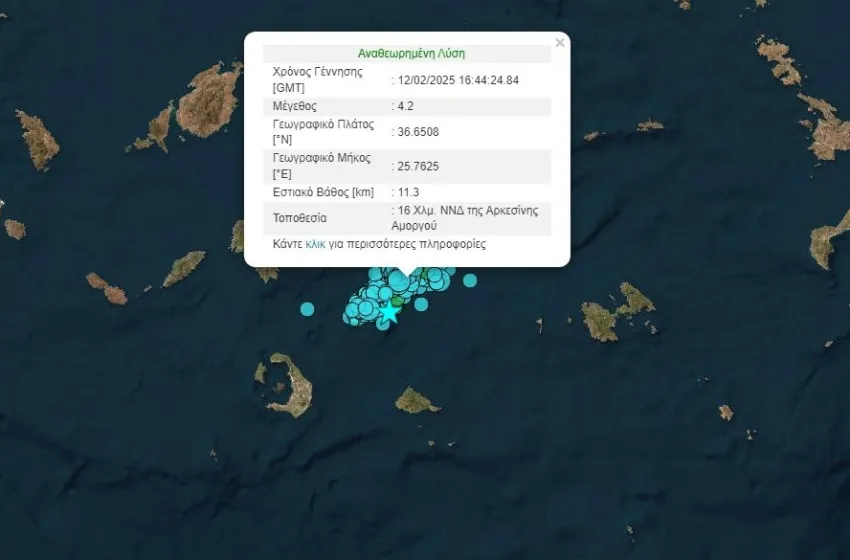Close the earthquake info popup

coord(560,43)
